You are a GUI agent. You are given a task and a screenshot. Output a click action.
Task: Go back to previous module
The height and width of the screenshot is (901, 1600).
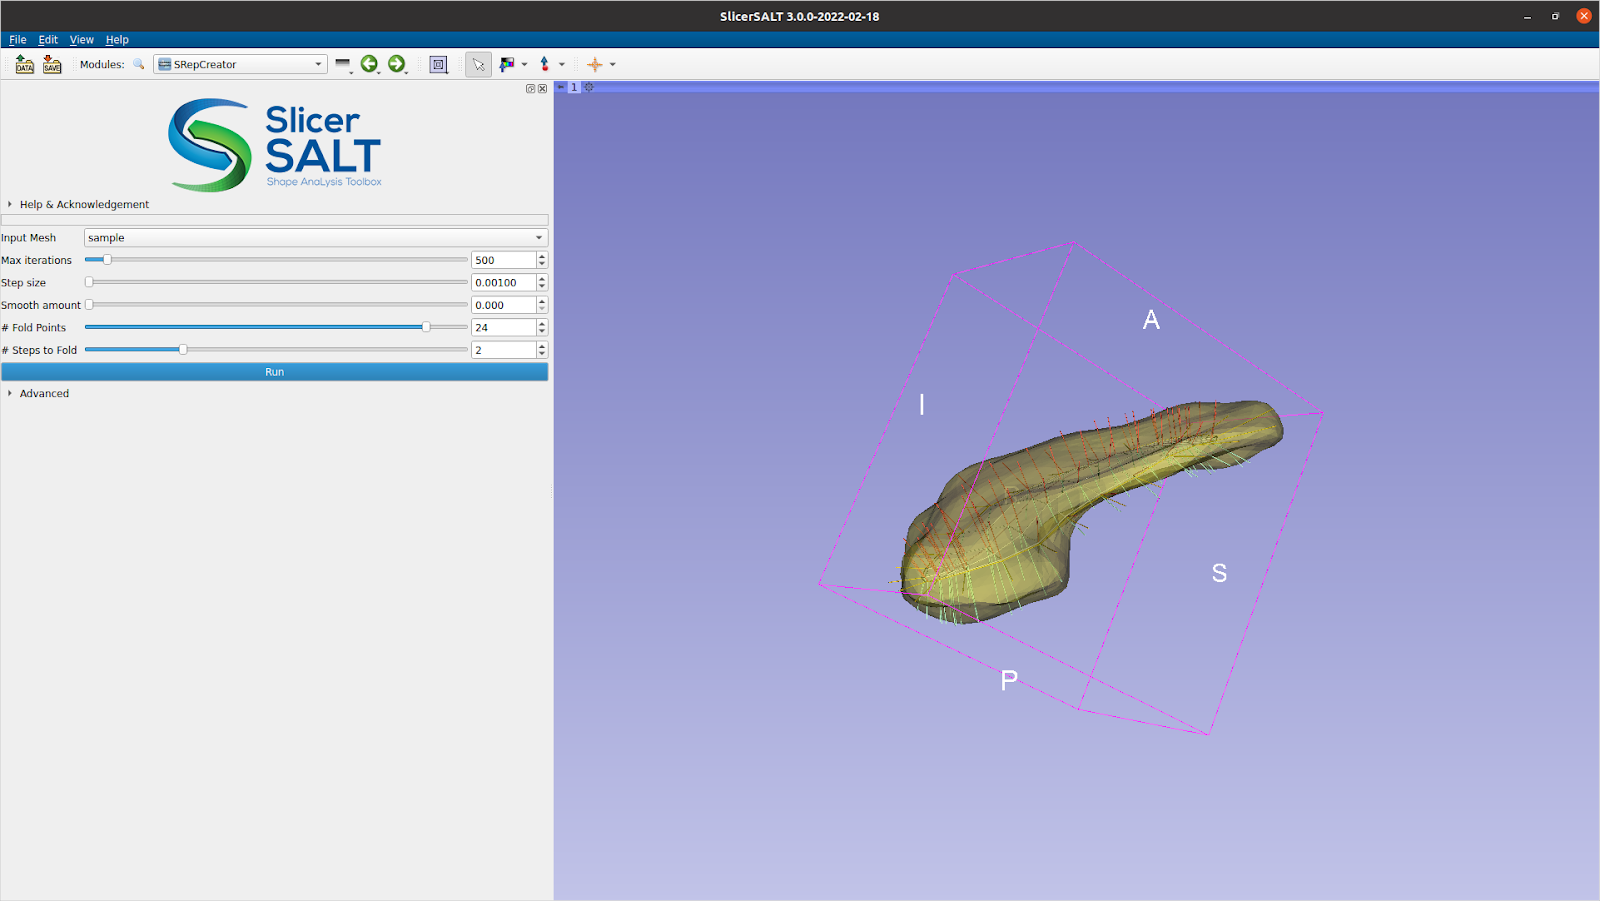click(x=370, y=64)
